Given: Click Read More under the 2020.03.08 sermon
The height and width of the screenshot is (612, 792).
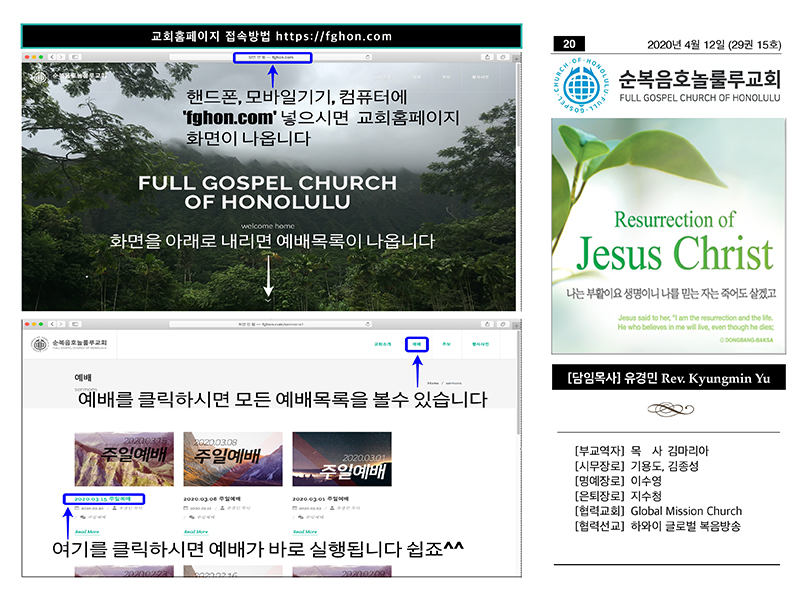Looking at the screenshot, I should click(196, 532).
